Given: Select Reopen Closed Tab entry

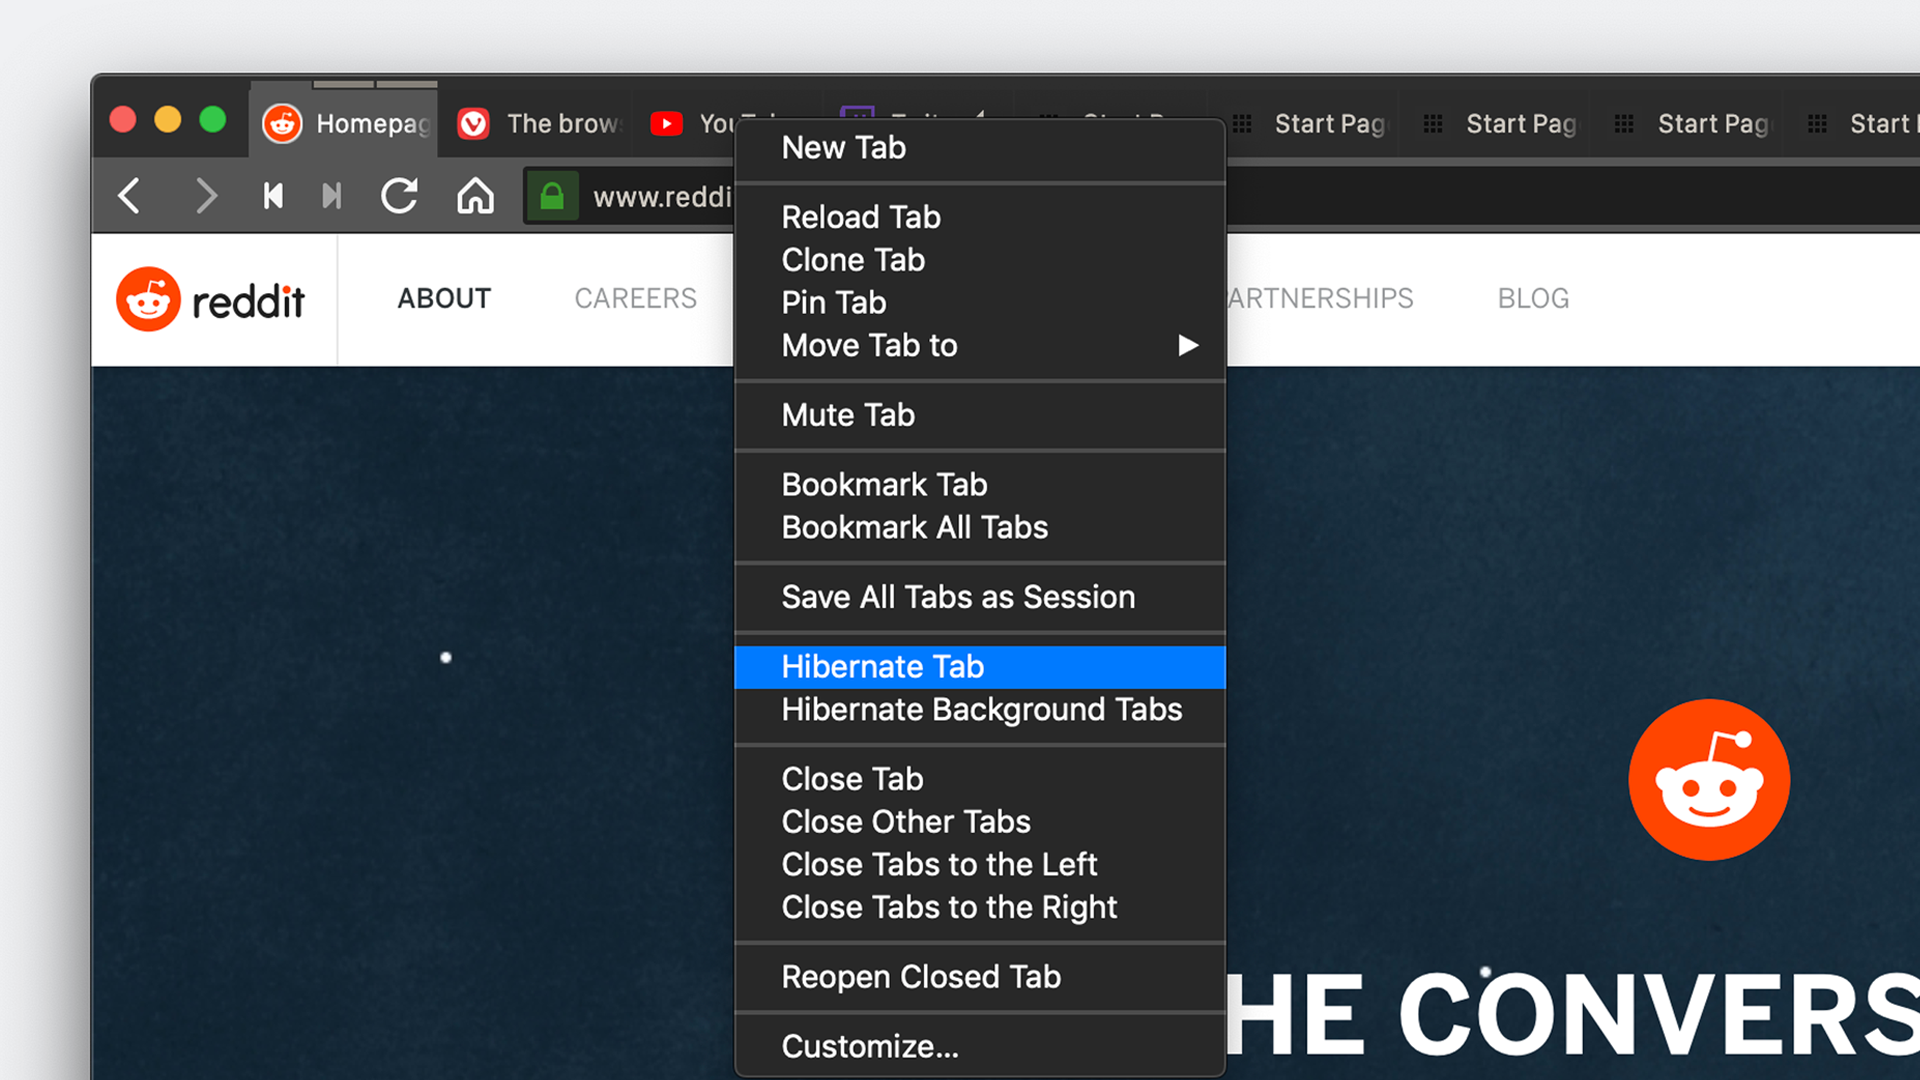Looking at the screenshot, I should (x=980, y=977).
